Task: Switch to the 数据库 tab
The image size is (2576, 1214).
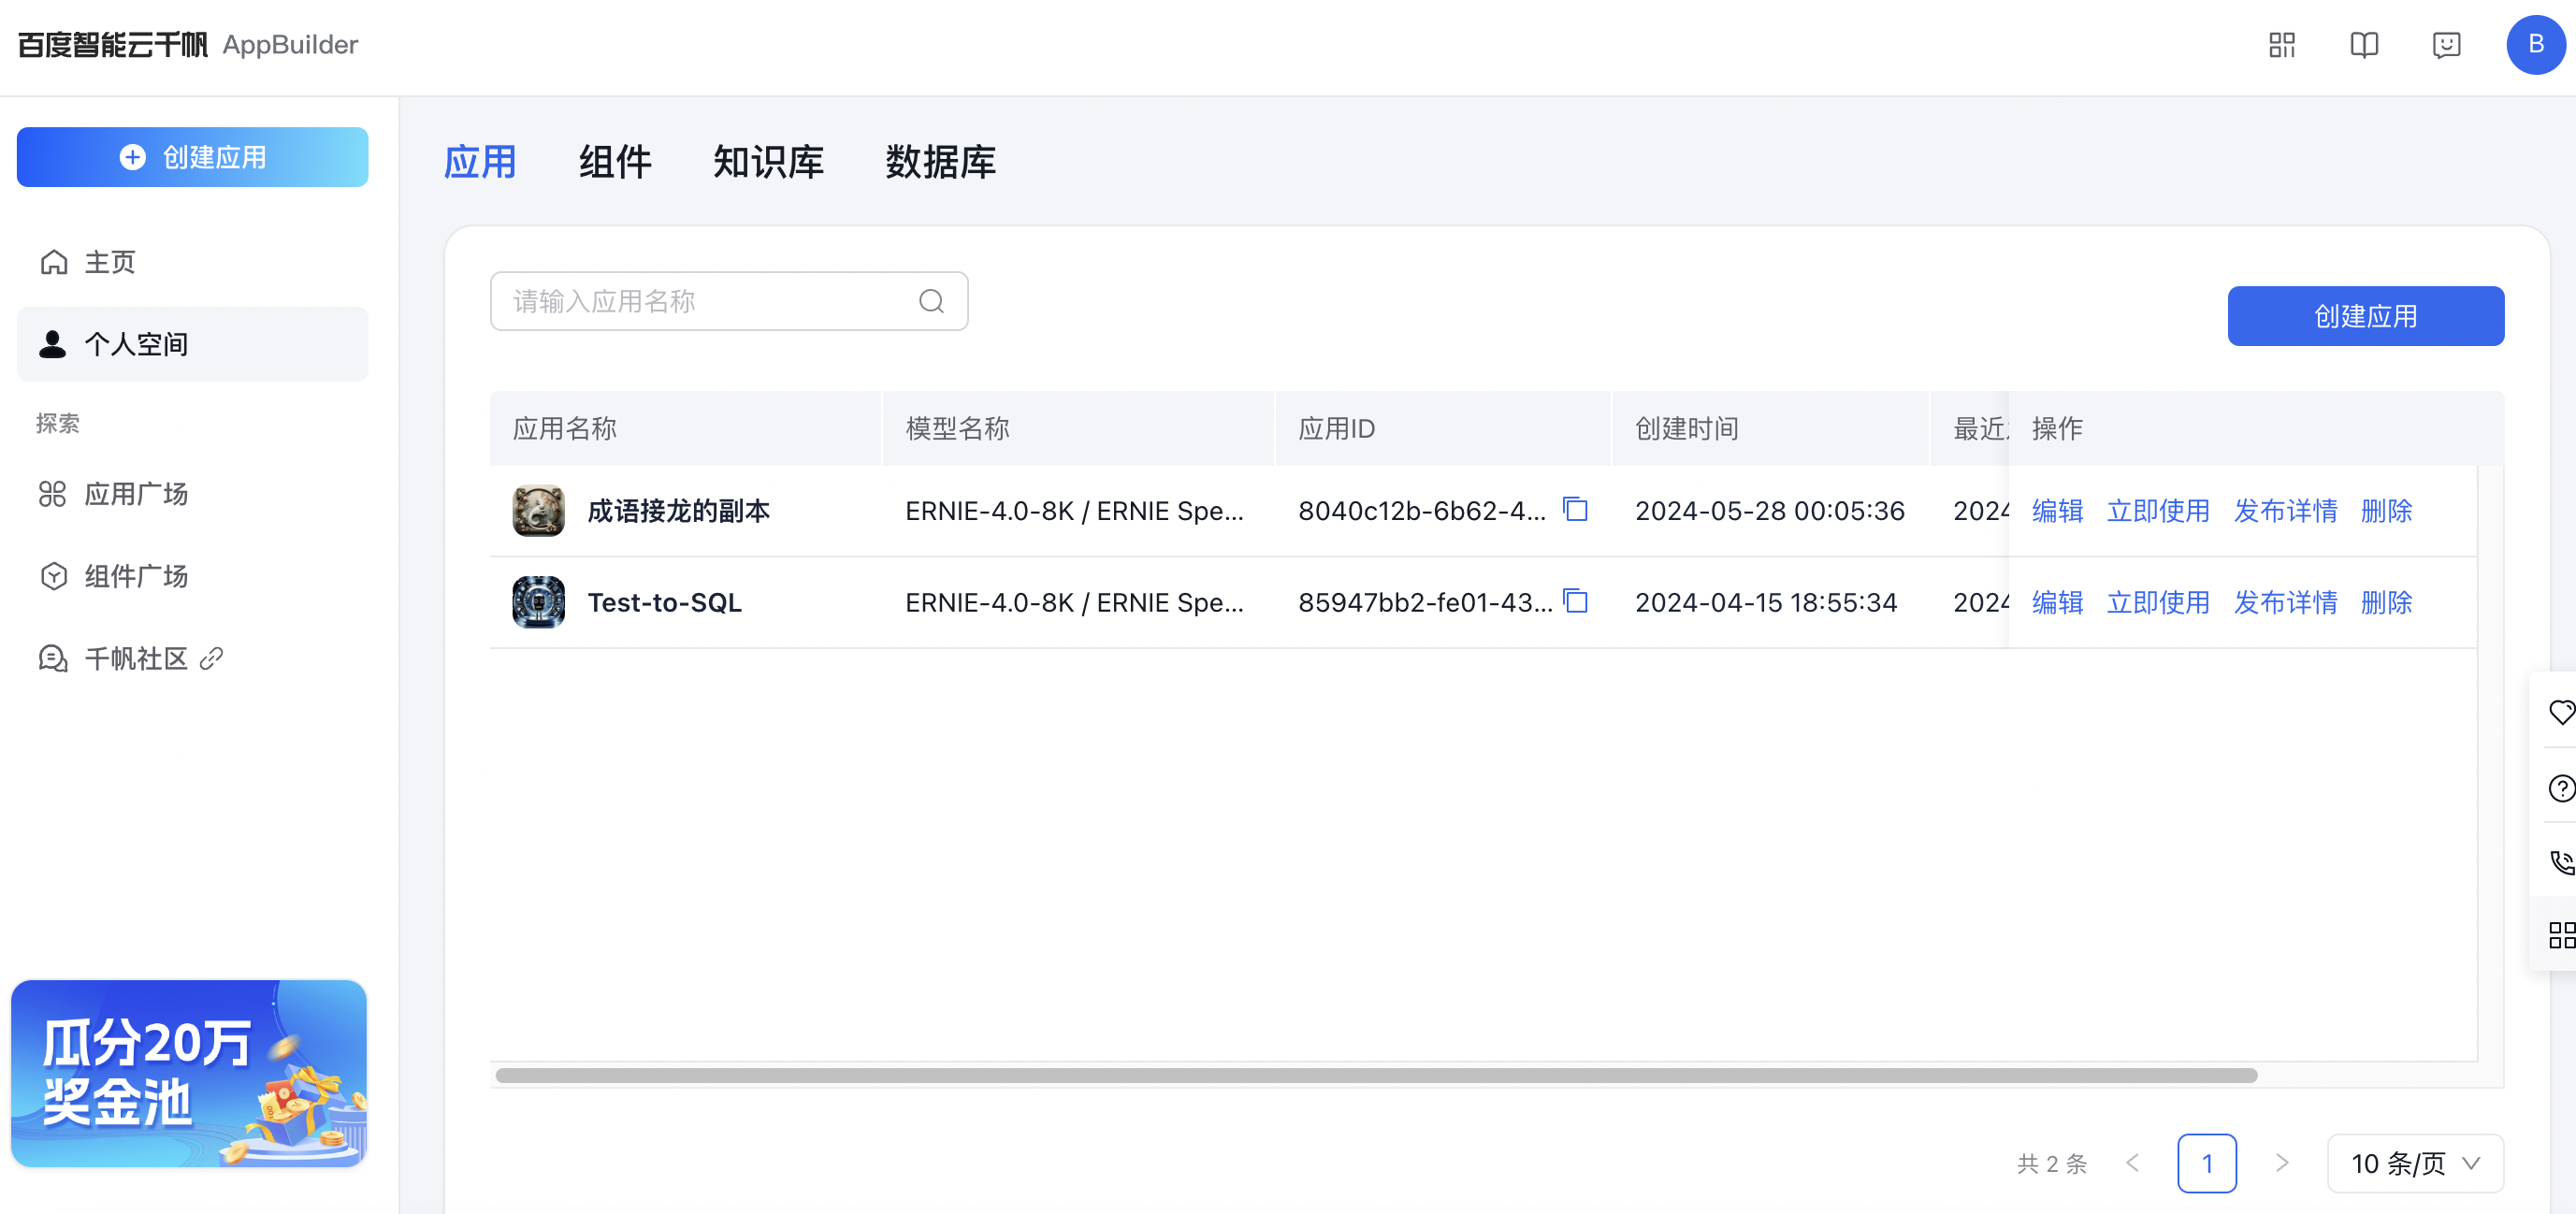Action: pos(939,162)
